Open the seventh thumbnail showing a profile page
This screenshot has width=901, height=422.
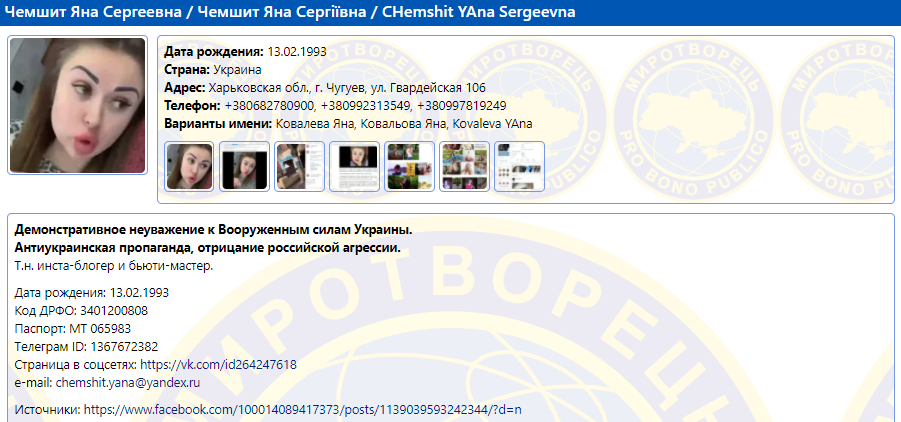pyautogui.click(x=519, y=166)
